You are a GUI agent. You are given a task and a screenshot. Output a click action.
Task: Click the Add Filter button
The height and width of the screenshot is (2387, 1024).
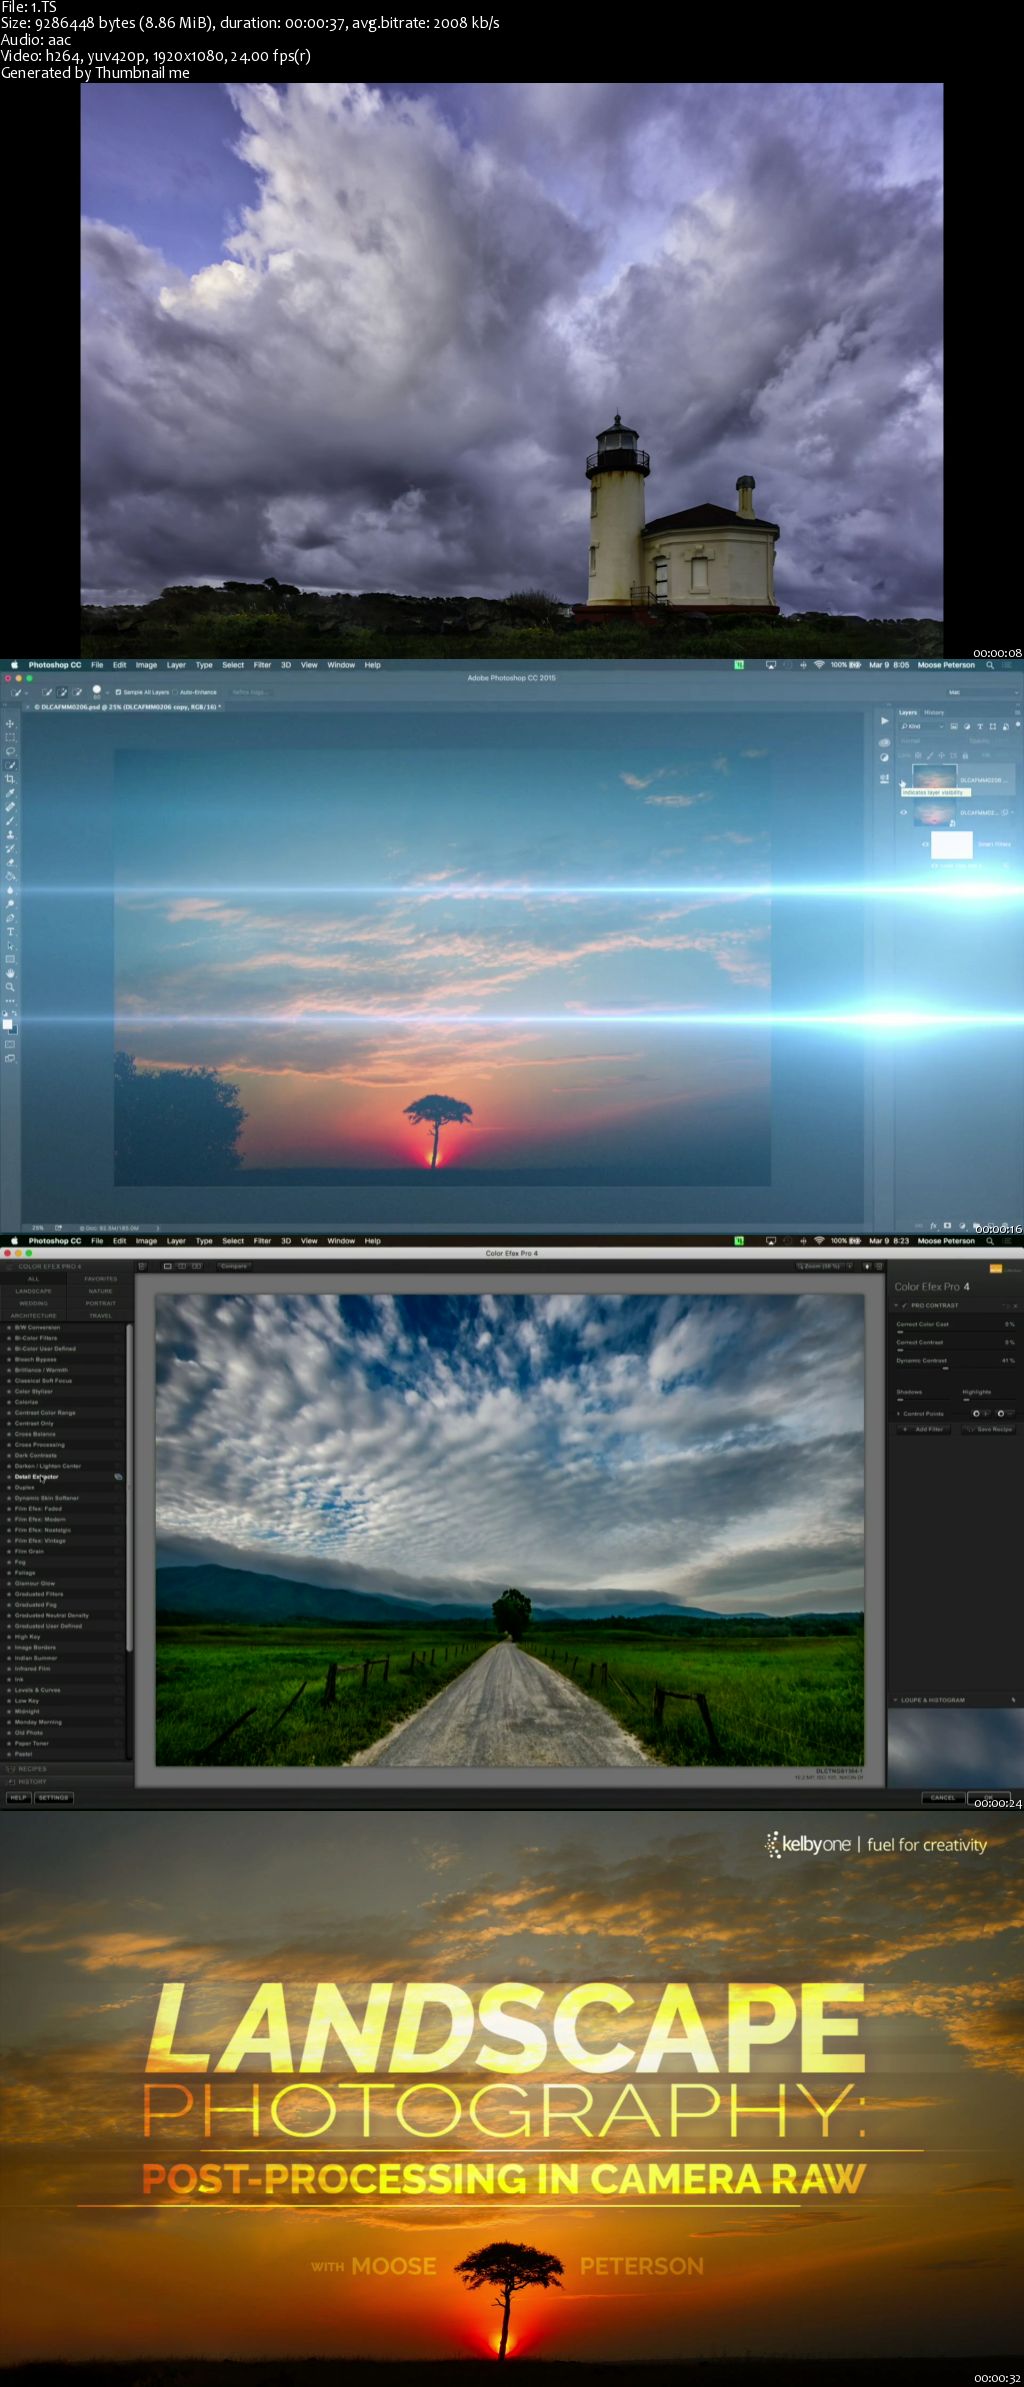pyautogui.click(x=922, y=1429)
